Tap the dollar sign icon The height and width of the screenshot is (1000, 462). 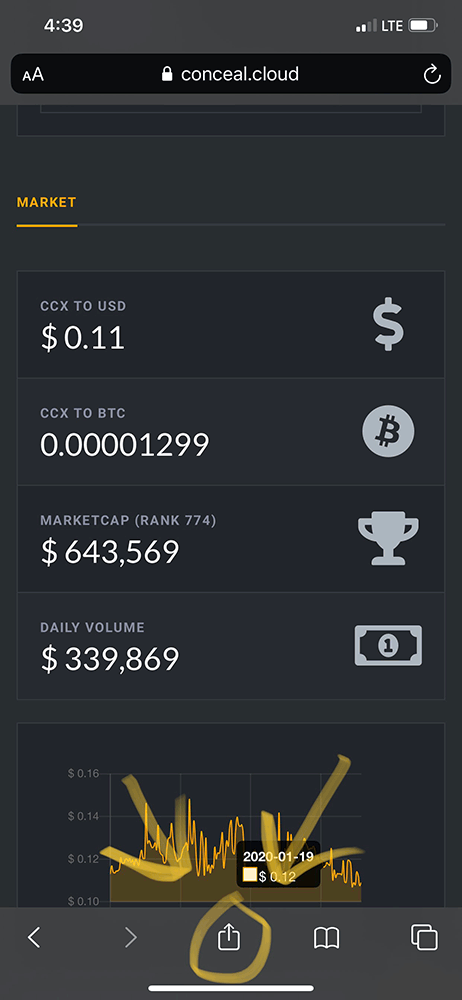388,325
